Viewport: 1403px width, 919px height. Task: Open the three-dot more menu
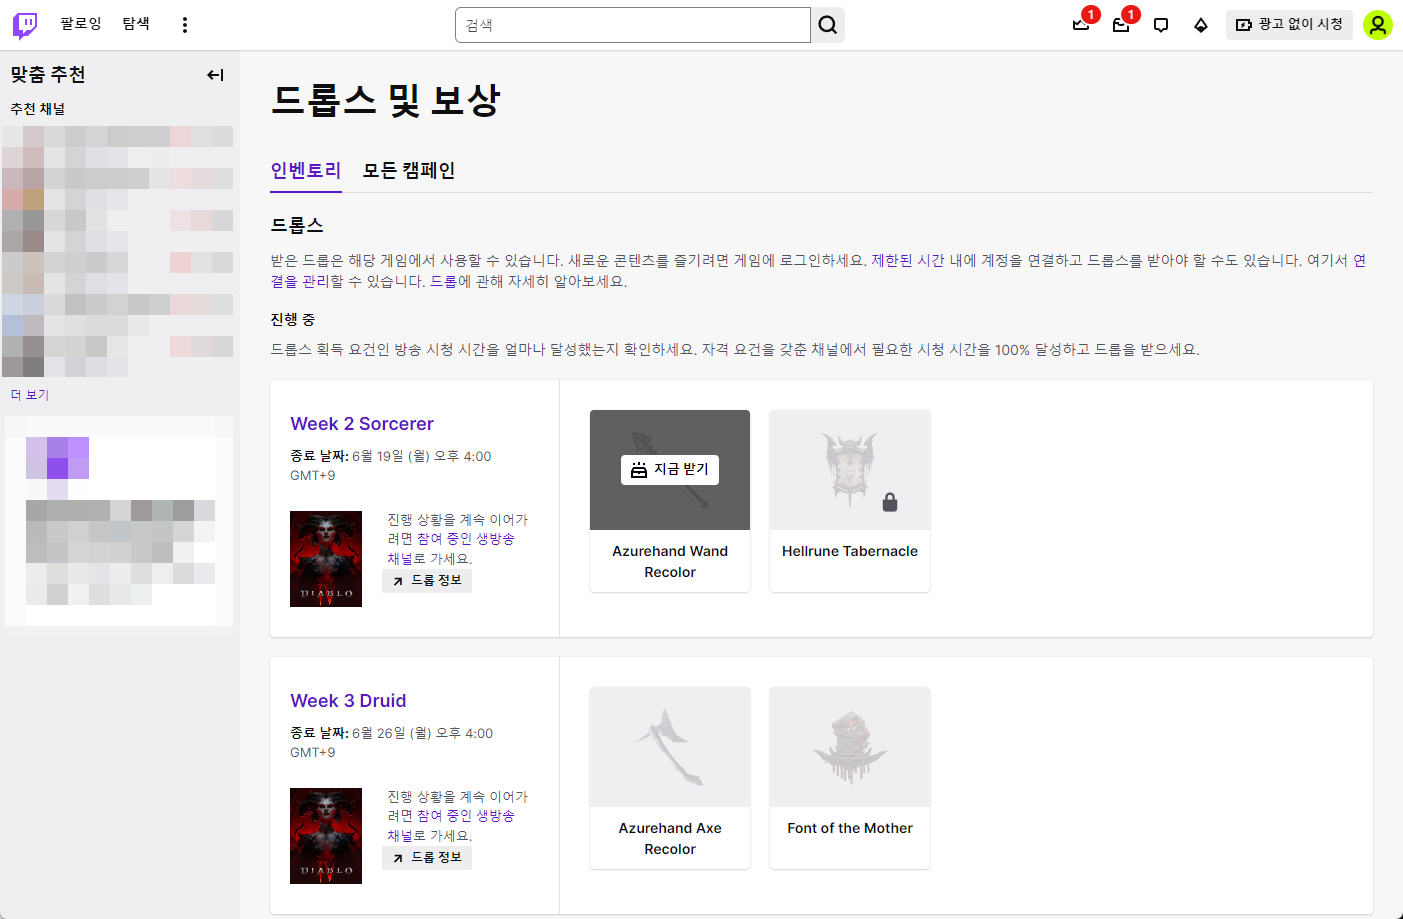pos(185,25)
